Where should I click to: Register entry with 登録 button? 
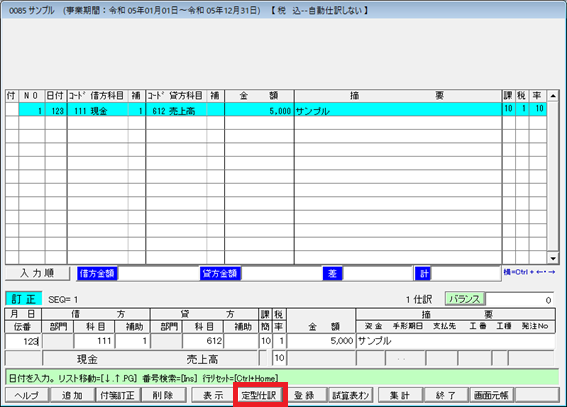click(x=305, y=395)
